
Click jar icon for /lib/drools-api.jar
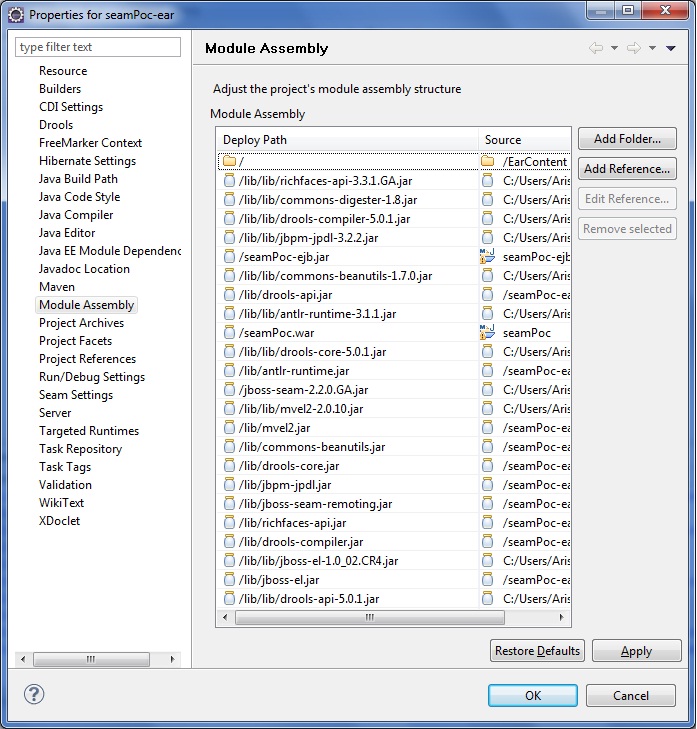[229, 295]
